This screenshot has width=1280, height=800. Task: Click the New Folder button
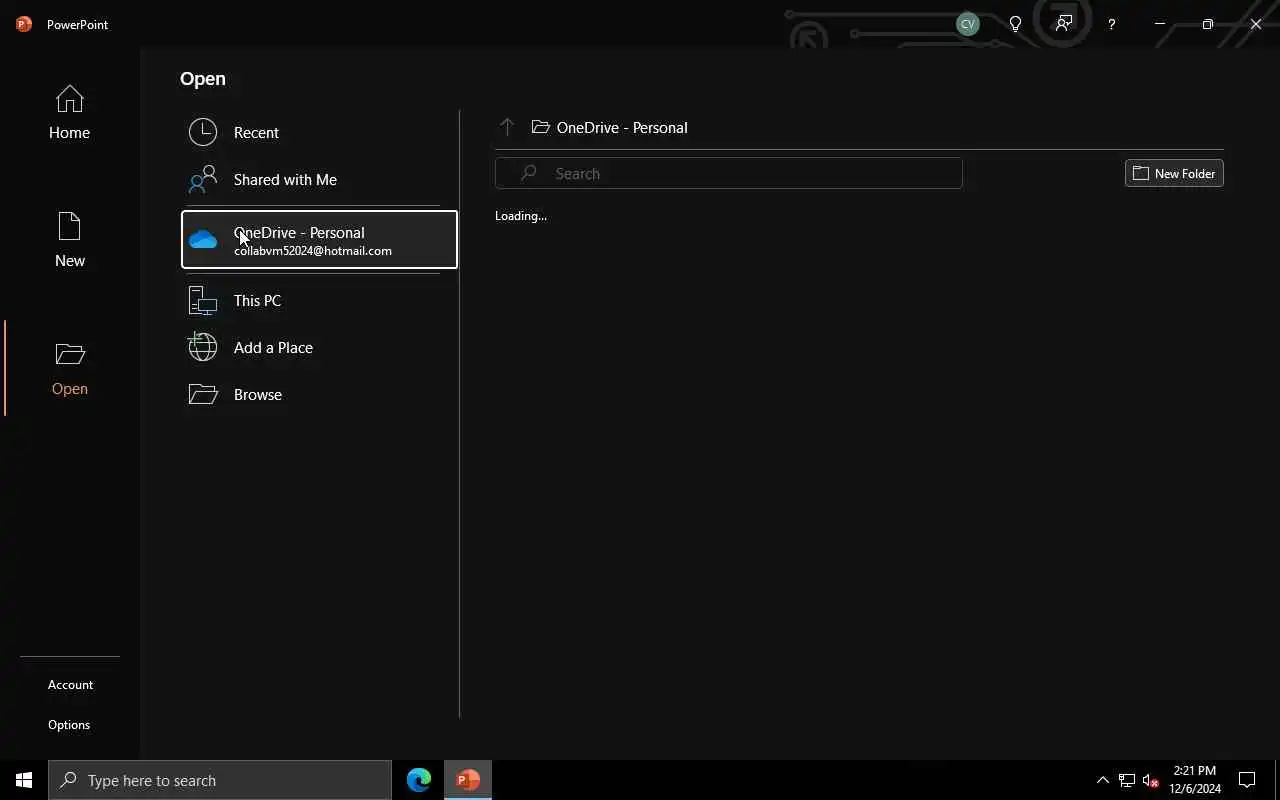1174,173
